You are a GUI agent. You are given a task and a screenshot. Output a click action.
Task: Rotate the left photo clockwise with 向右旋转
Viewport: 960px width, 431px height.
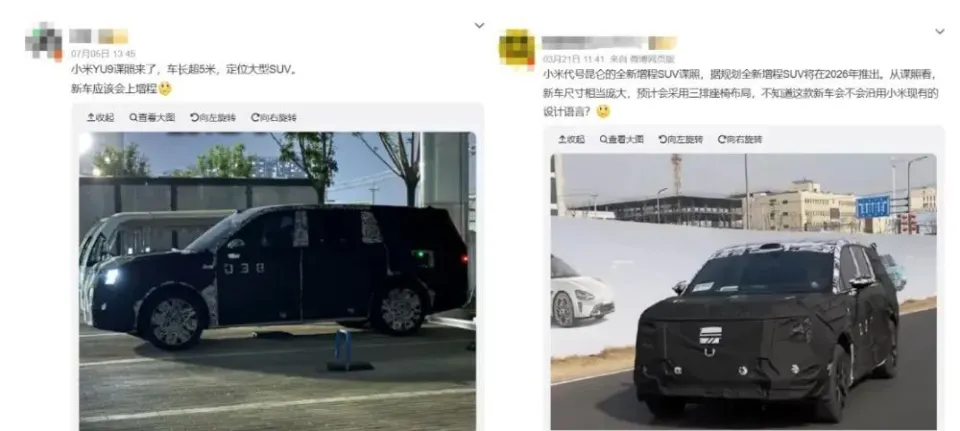click(x=274, y=118)
